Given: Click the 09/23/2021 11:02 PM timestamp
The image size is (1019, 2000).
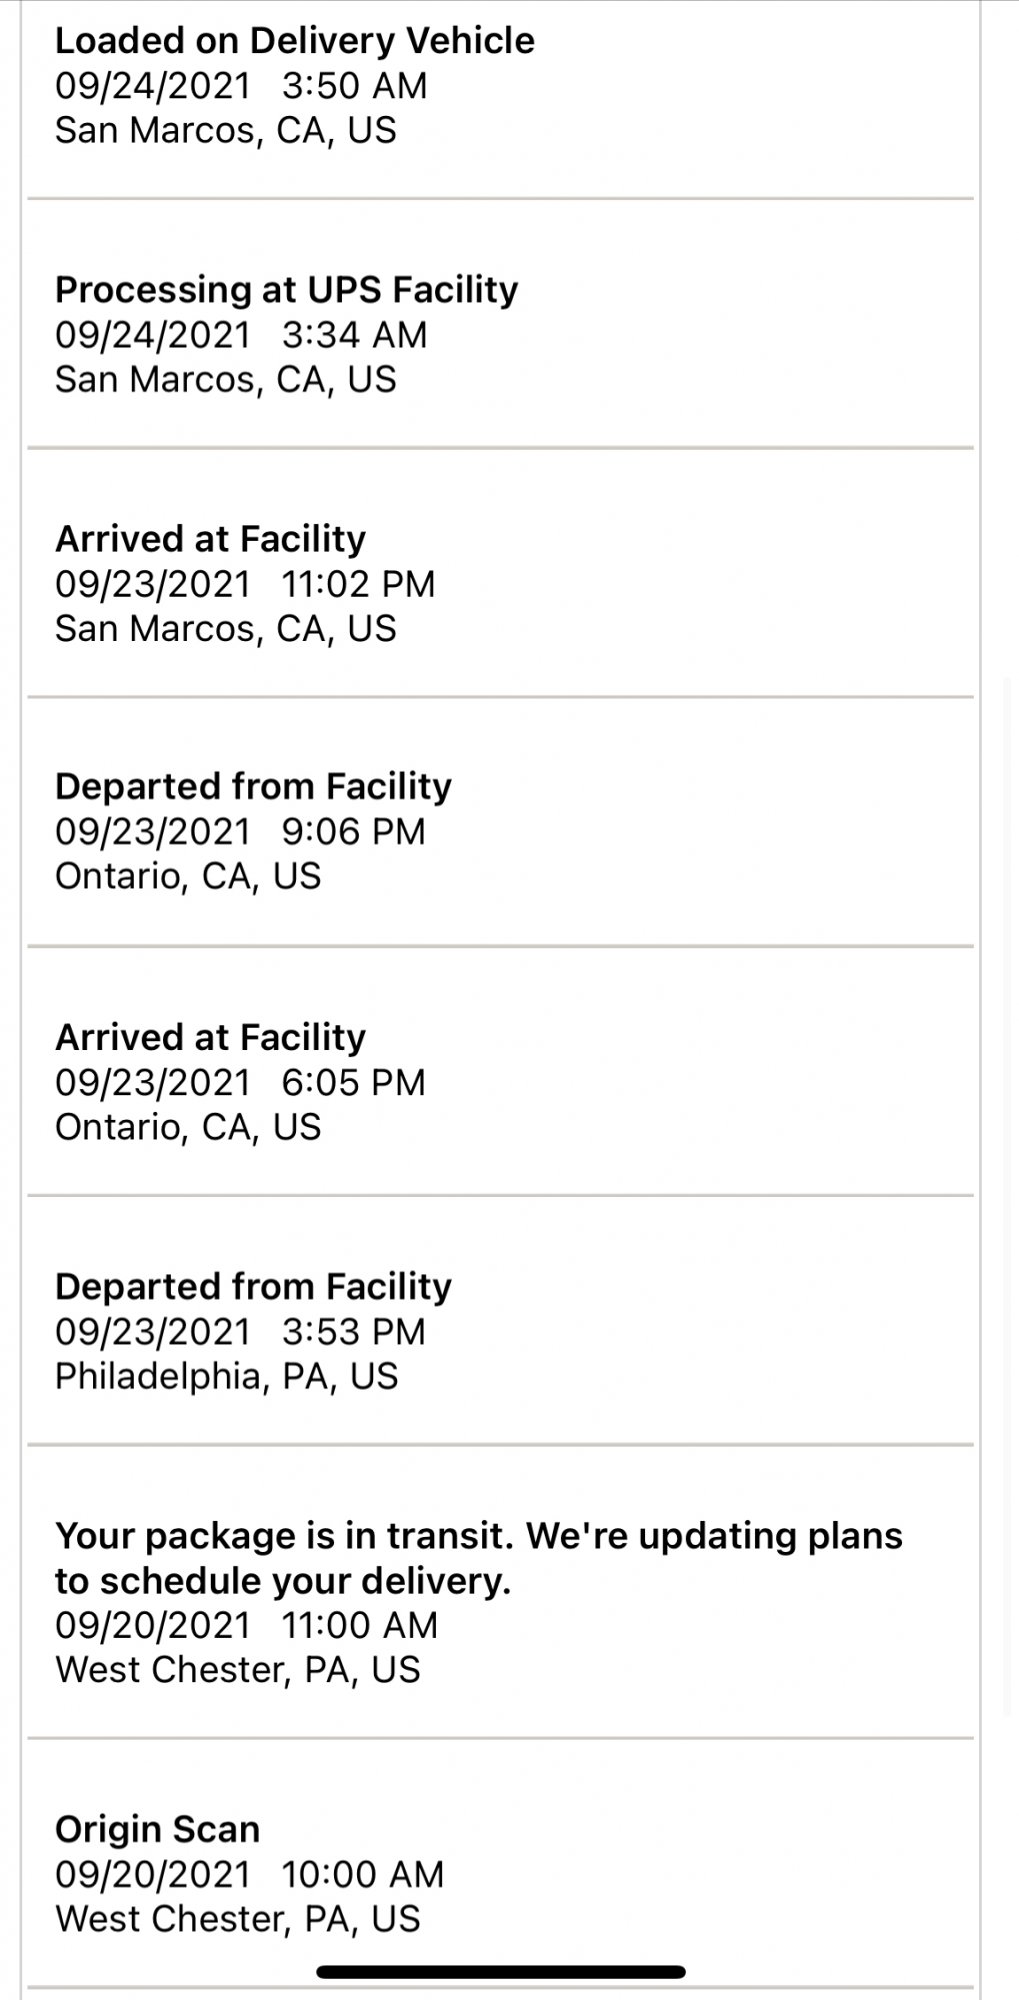Looking at the screenshot, I should 245,584.
